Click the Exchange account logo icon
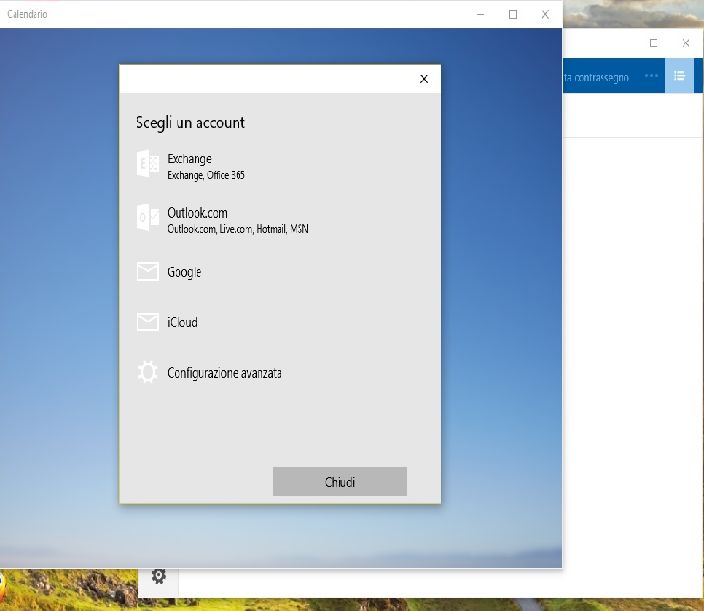 tap(147, 165)
